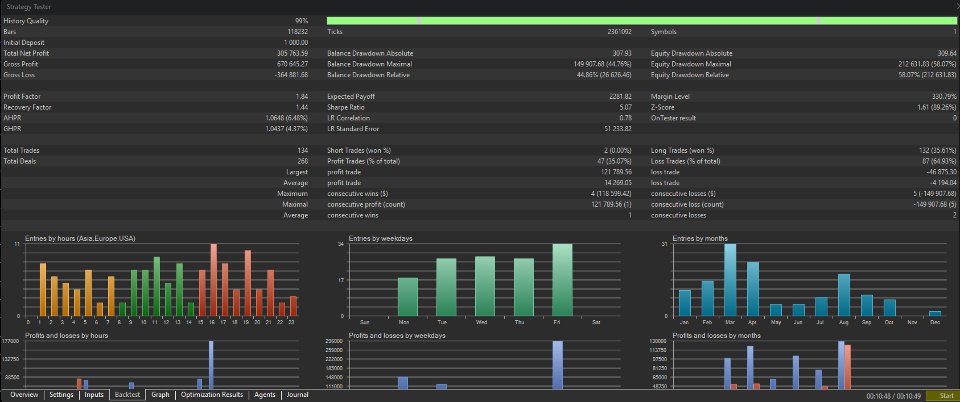Select the Initial Deposit value 1 000.00

click(x=296, y=43)
